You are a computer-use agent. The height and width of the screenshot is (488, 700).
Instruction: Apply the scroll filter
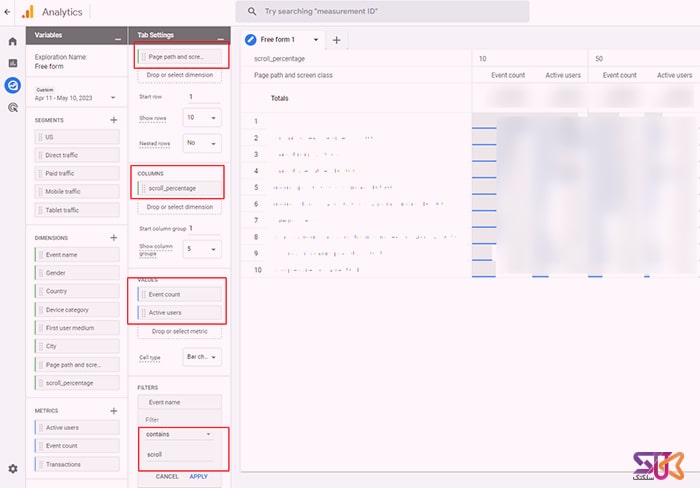(x=198, y=477)
